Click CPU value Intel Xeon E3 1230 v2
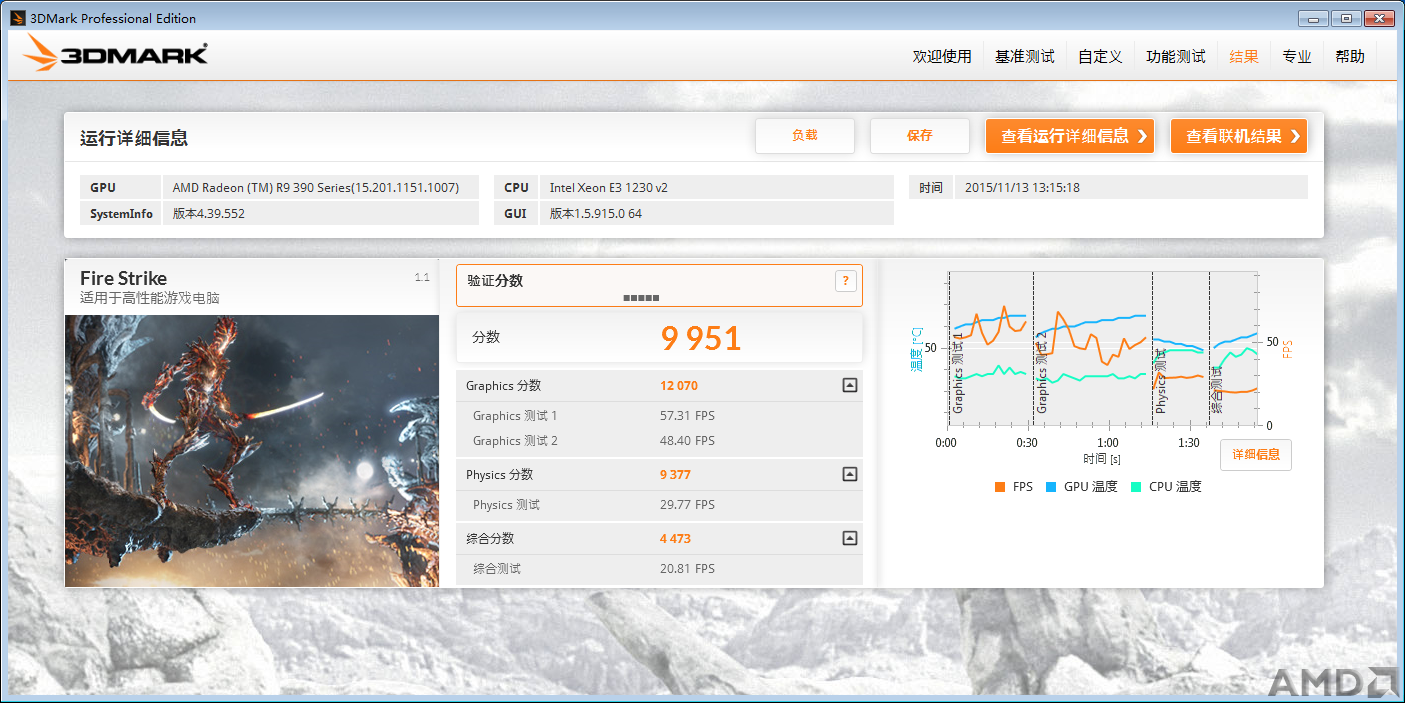The image size is (1405, 703). [609, 188]
